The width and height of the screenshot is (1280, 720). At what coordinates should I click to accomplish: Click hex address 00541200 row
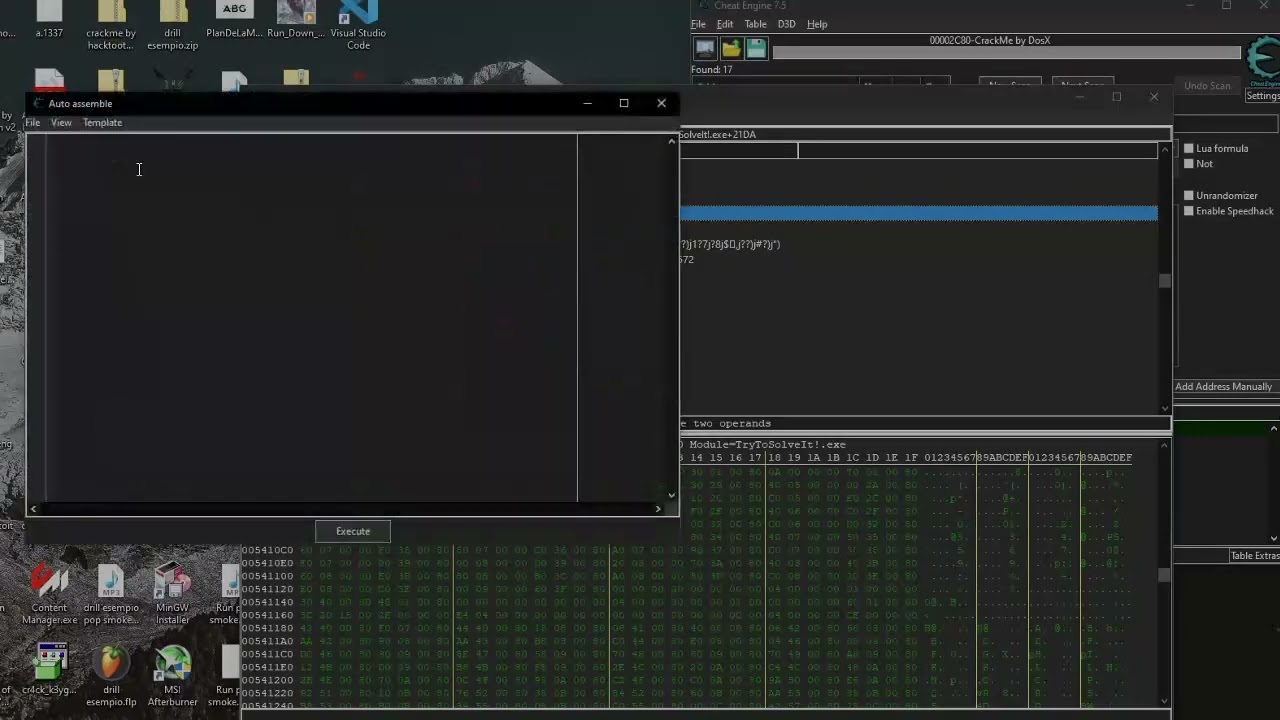click(x=267, y=680)
